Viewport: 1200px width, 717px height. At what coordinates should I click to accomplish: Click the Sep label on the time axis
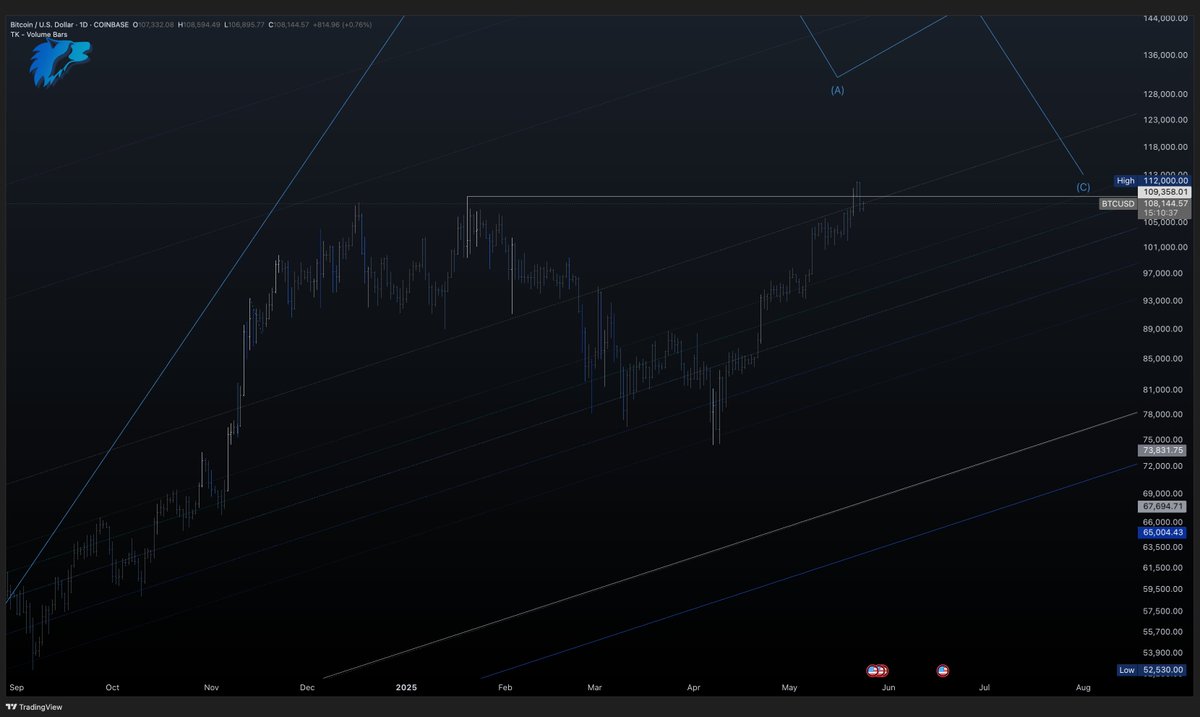click(15, 688)
